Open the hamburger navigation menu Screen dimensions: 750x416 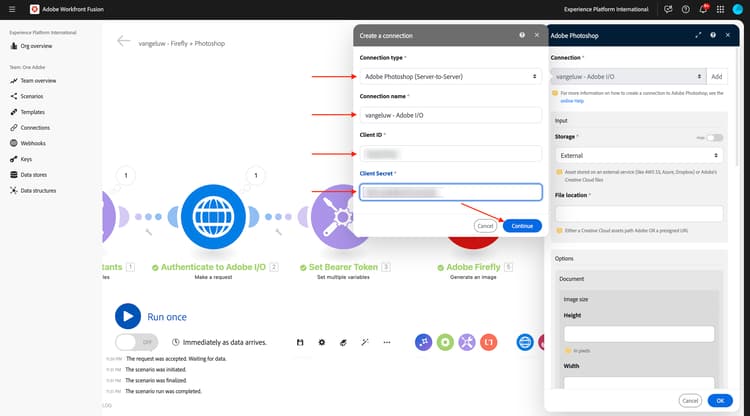tap(12, 9)
